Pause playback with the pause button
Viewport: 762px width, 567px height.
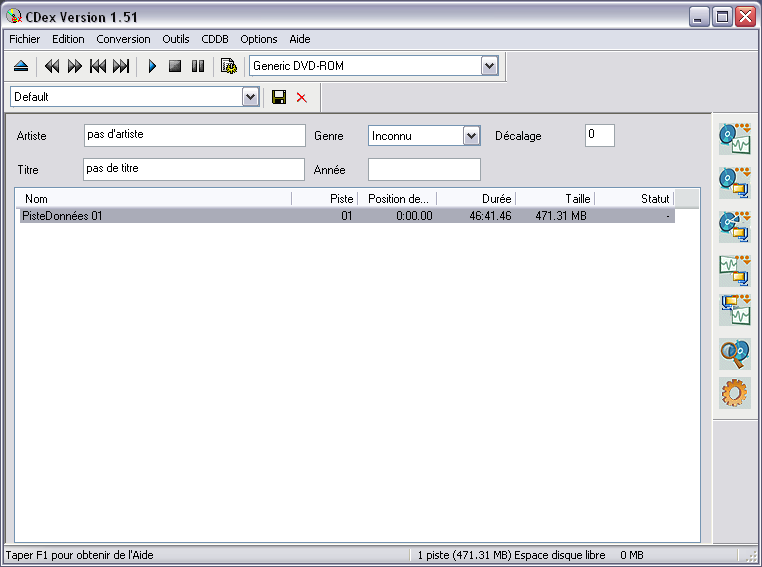198,66
